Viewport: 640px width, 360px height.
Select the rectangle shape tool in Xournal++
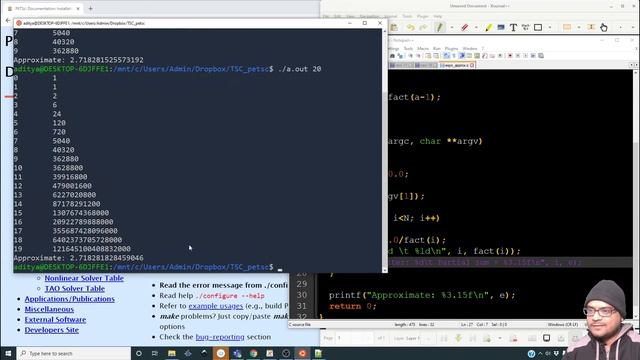coord(538,27)
